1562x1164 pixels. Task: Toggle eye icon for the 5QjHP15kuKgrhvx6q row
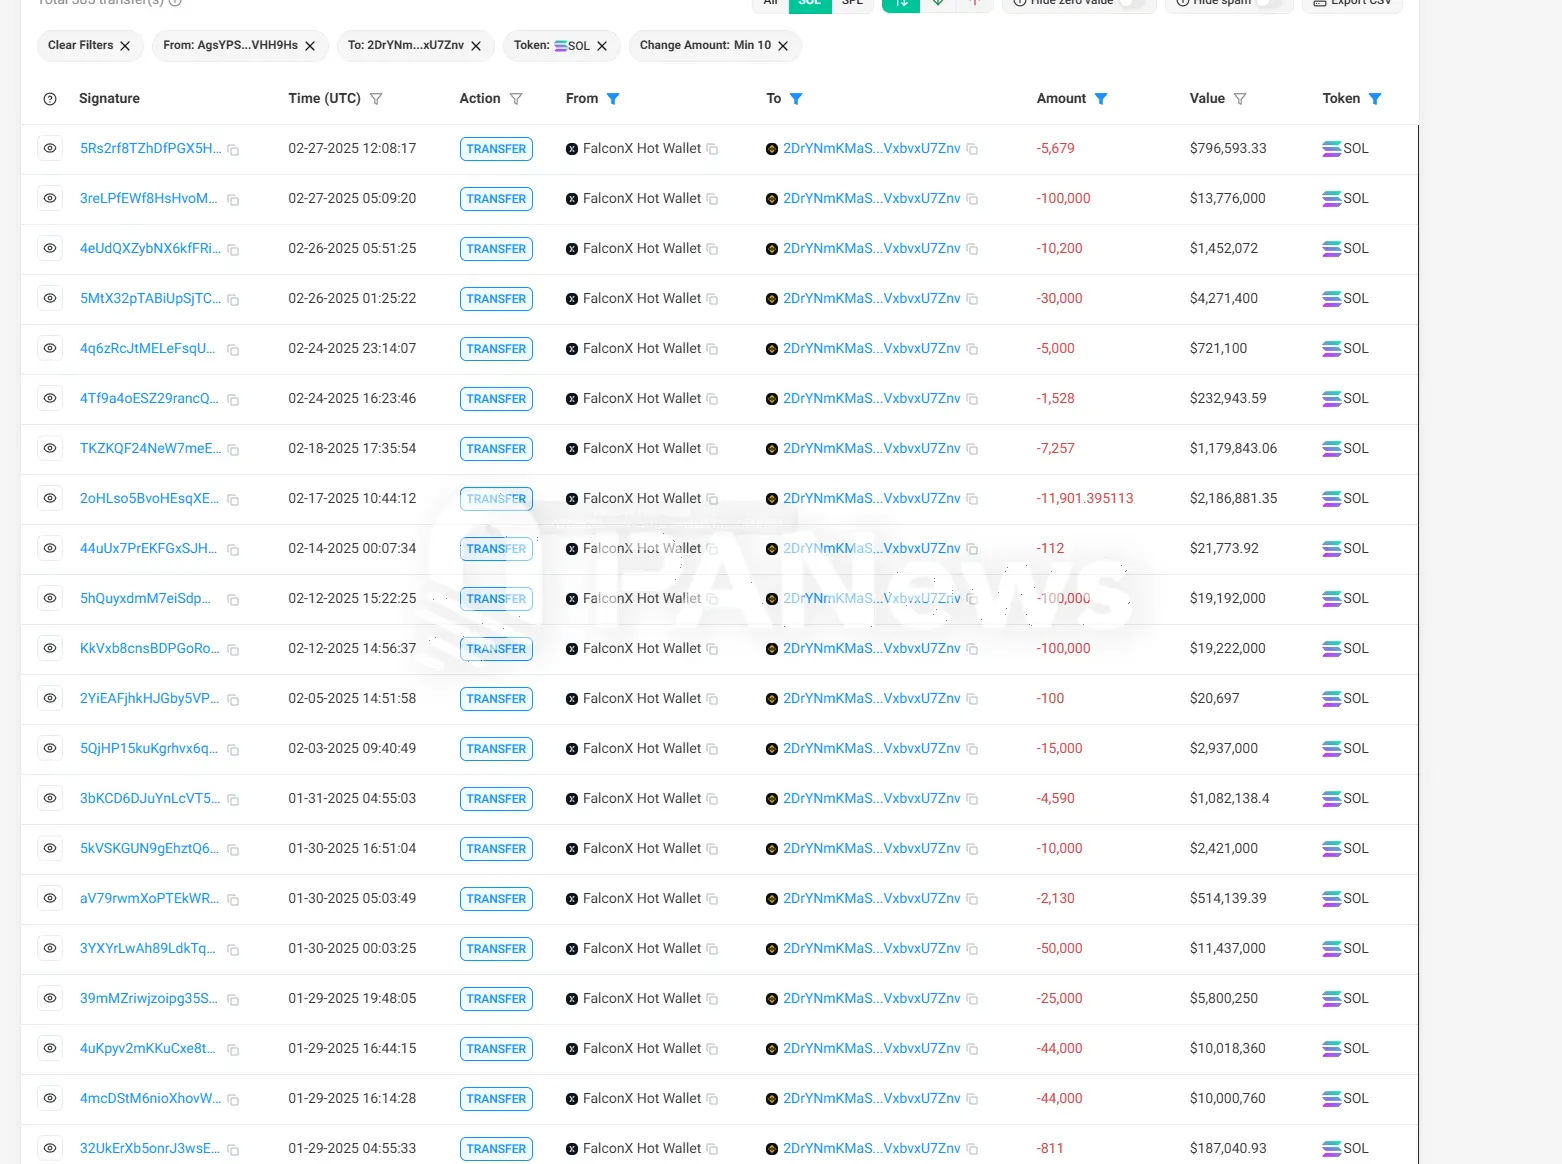click(x=50, y=749)
